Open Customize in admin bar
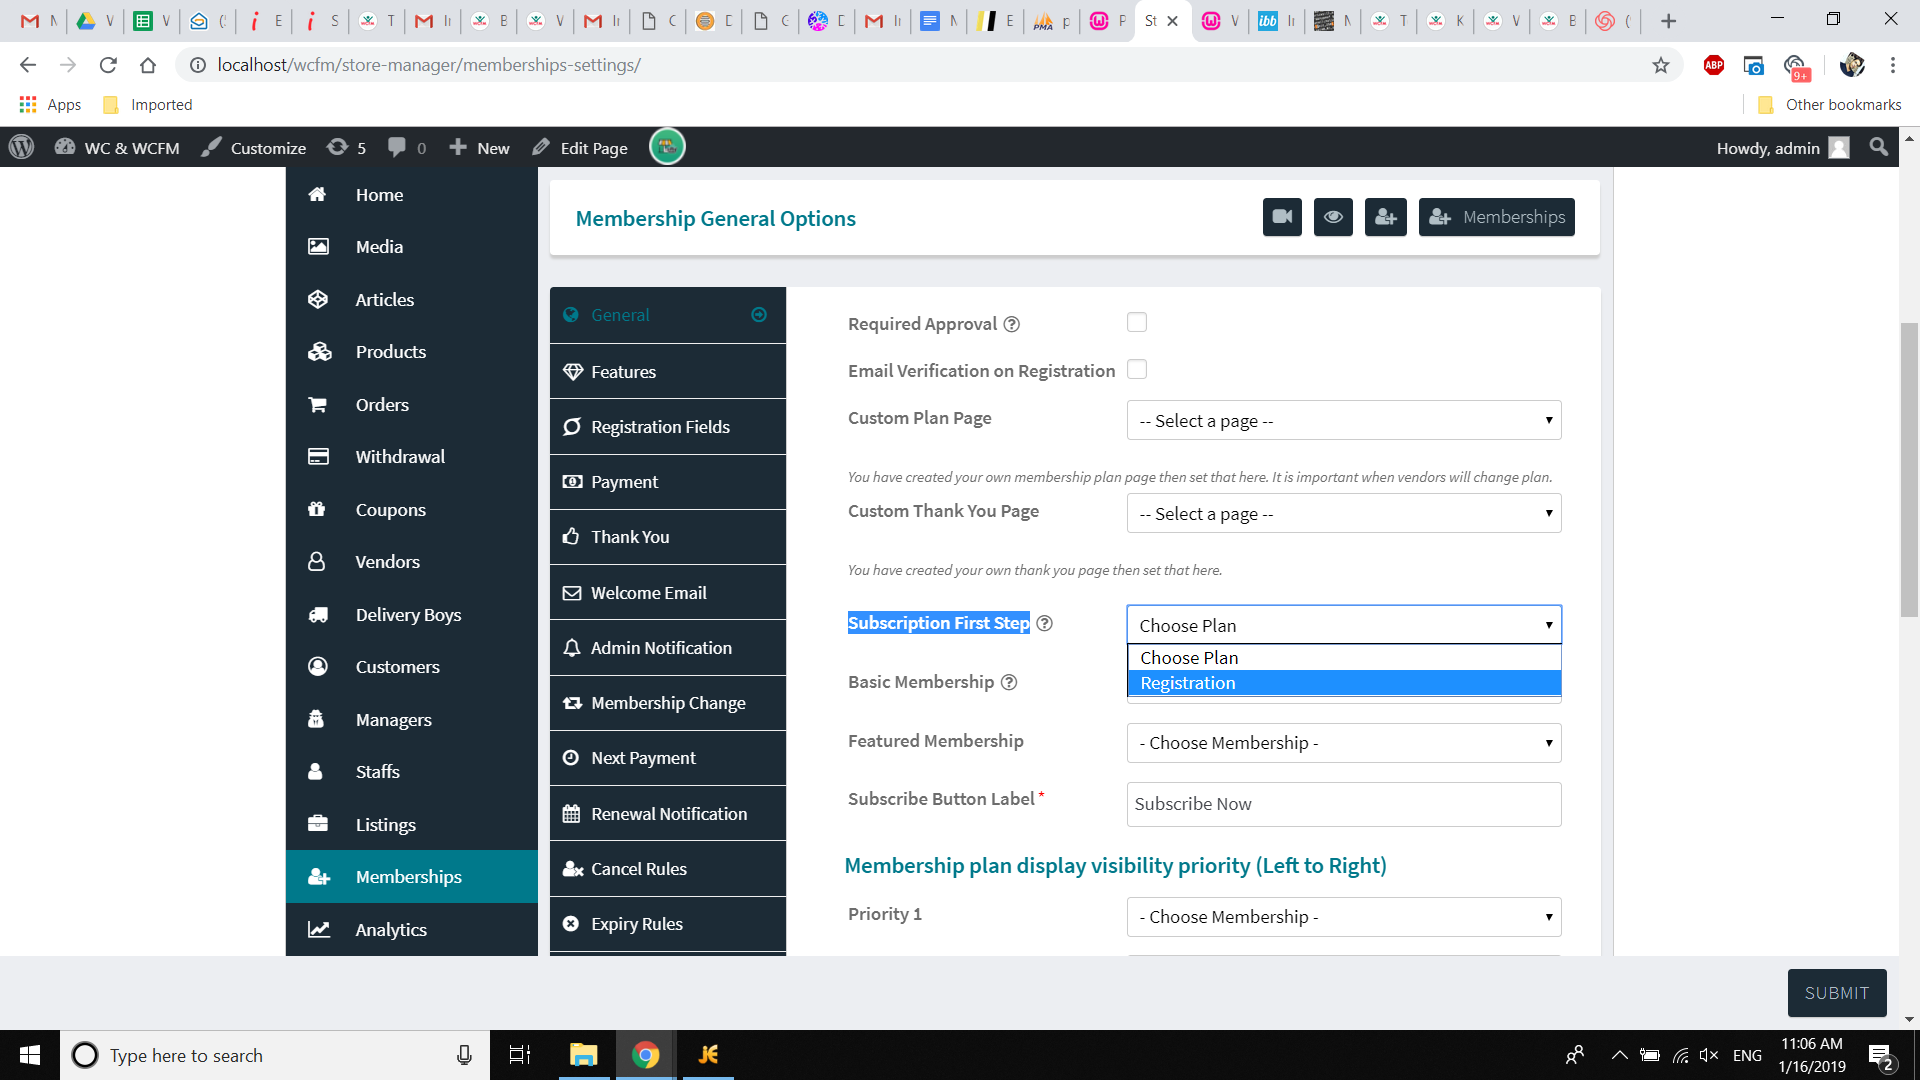The width and height of the screenshot is (1920, 1080). [x=254, y=147]
